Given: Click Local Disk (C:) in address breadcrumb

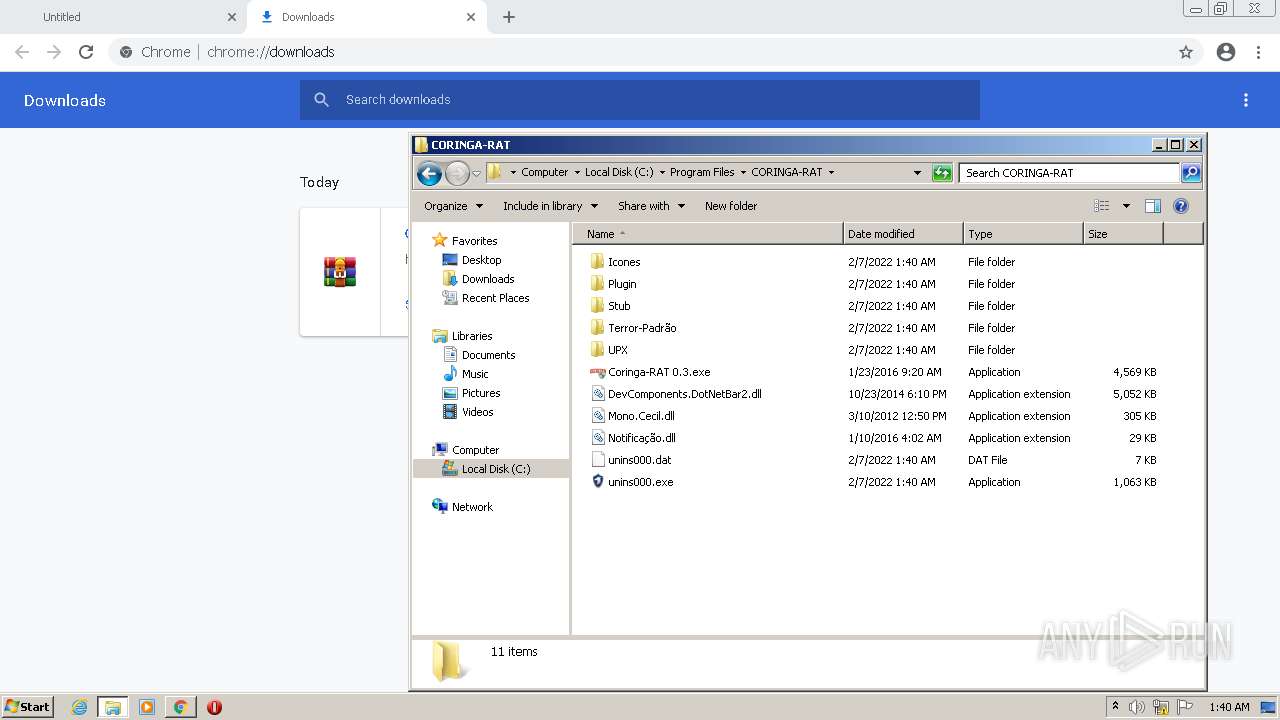Looking at the screenshot, I should click(x=619, y=172).
